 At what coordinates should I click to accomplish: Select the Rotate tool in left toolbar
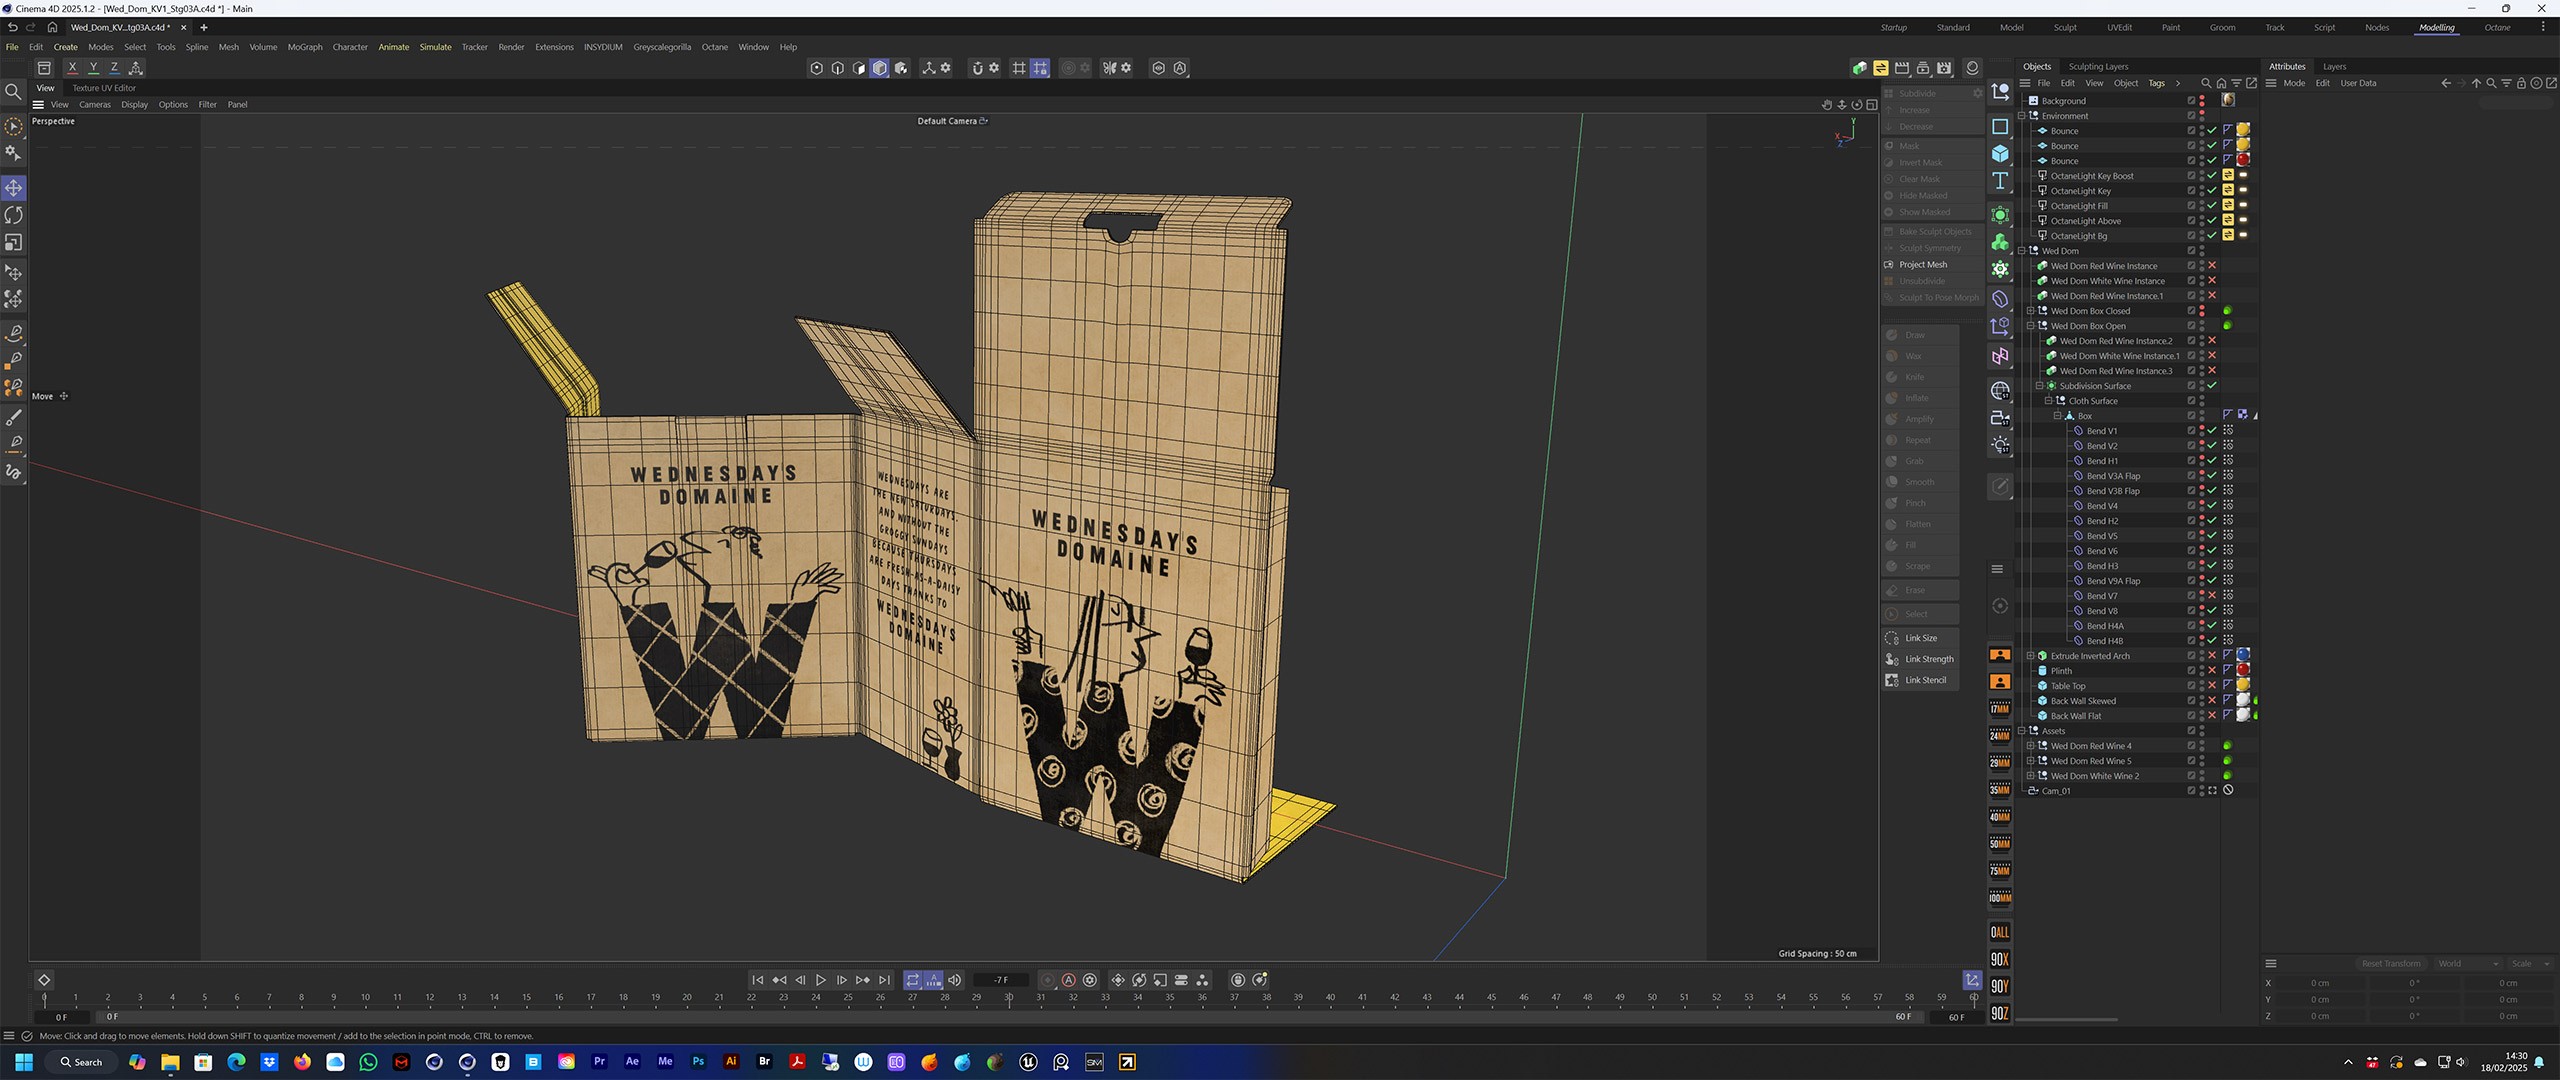[14, 215]
